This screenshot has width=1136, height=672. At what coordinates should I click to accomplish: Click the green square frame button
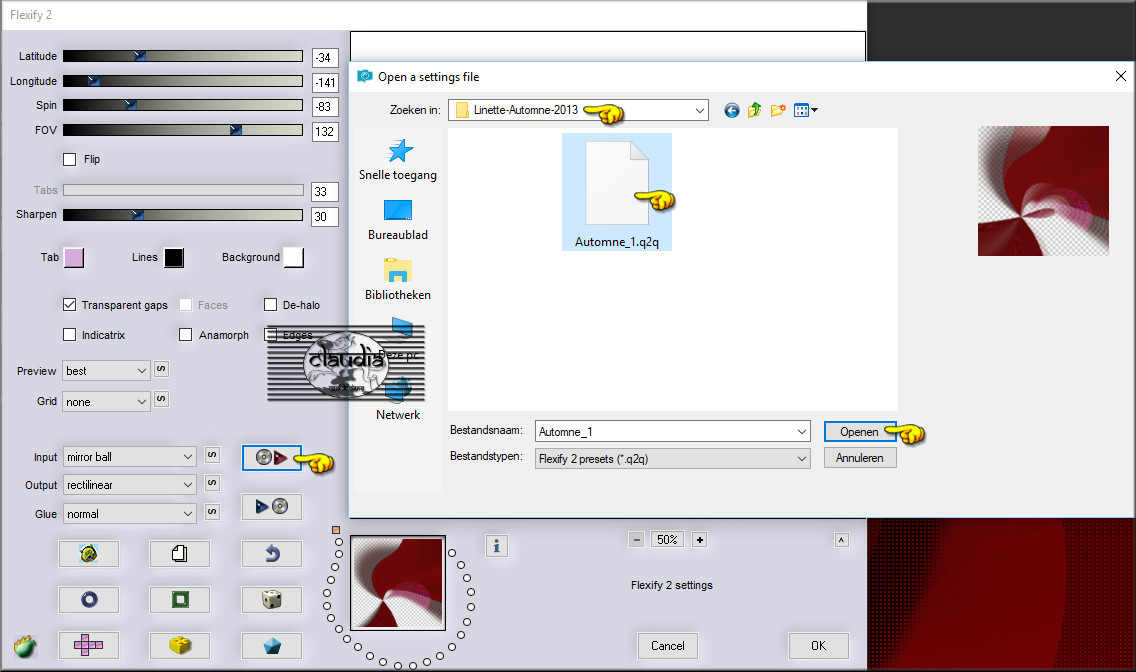(180, 600)
